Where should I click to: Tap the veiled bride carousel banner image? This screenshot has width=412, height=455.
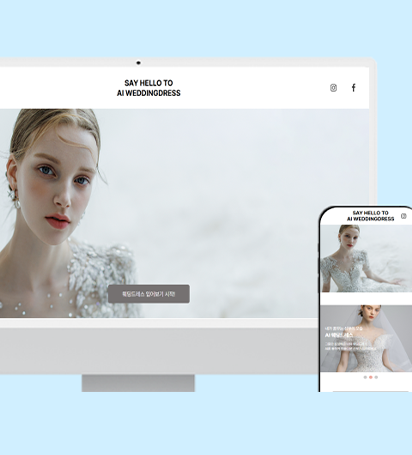(x=366, y=338)
